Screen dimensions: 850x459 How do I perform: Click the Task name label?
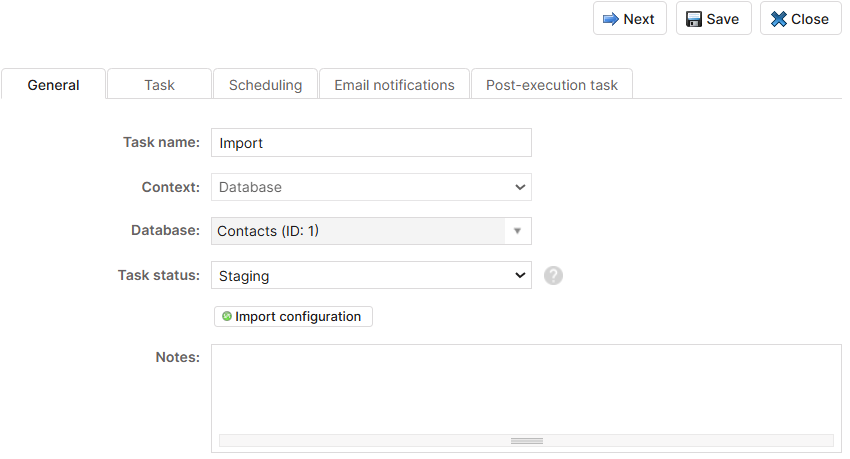tap(161, 143)
